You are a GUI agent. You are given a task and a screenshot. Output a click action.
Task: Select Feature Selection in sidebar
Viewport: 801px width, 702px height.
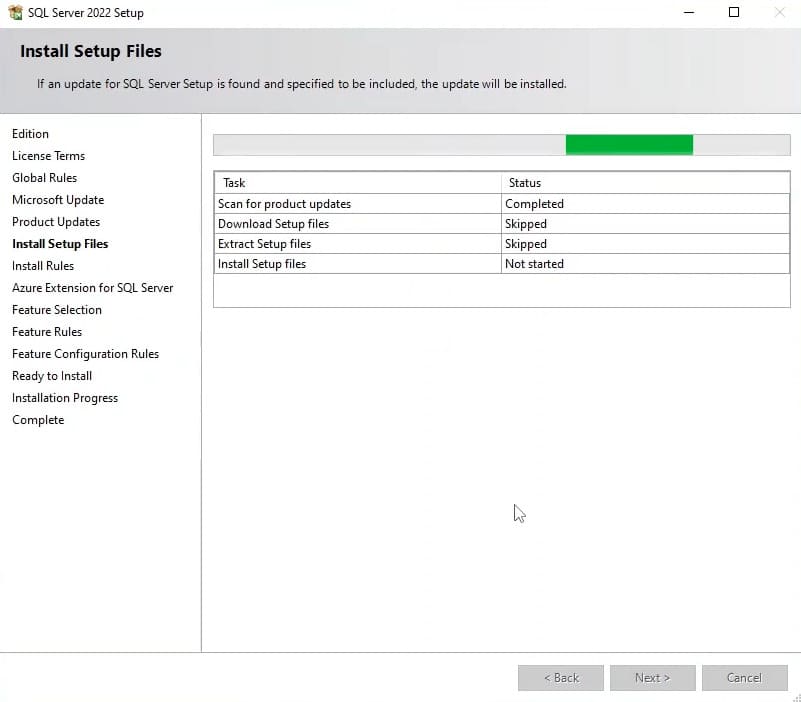(57, 310)
